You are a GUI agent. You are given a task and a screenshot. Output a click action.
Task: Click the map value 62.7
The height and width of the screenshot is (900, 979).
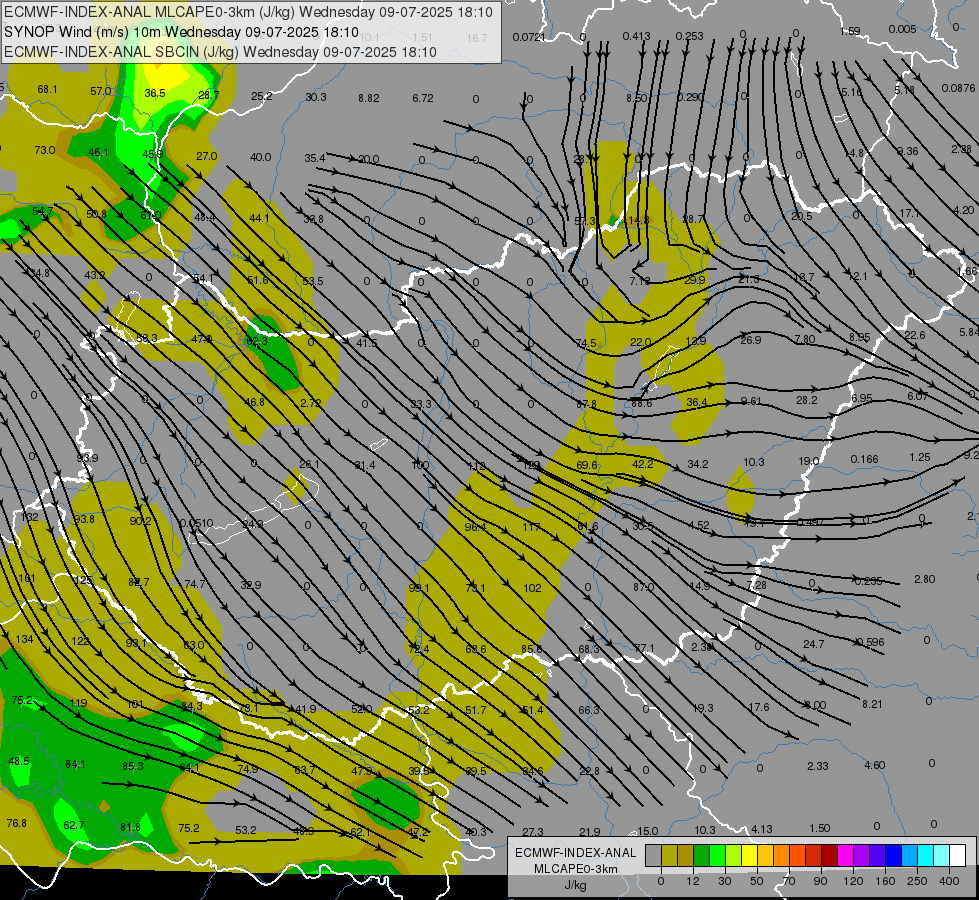click(x=74, y=825)
